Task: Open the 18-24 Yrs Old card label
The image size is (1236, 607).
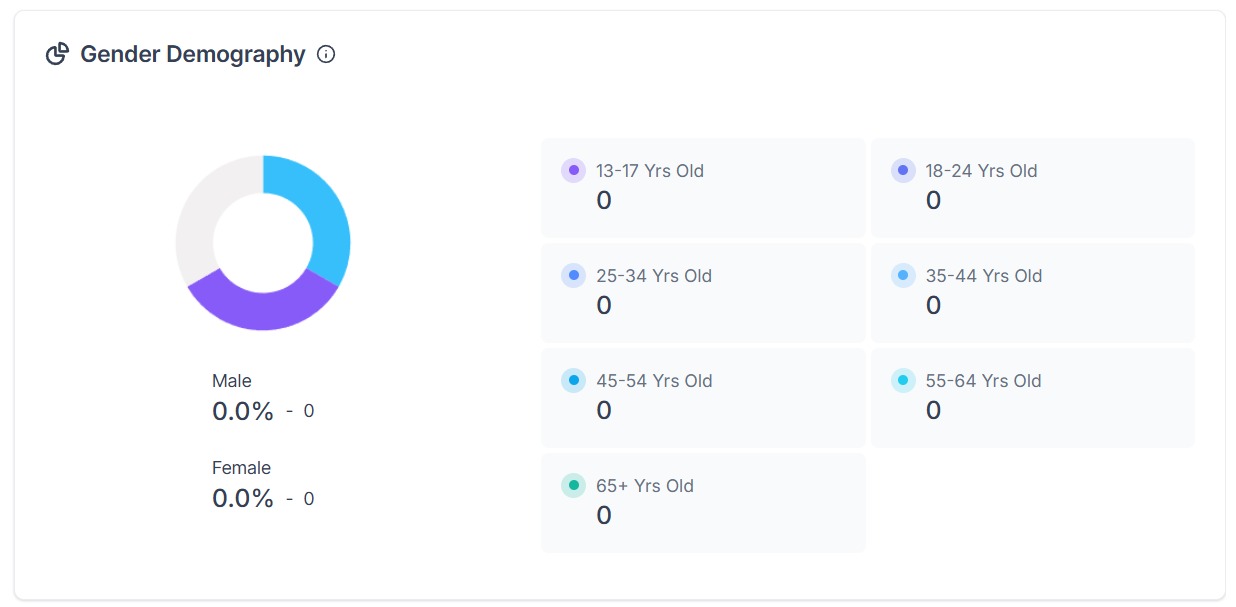Action: [x=981, y=171]
